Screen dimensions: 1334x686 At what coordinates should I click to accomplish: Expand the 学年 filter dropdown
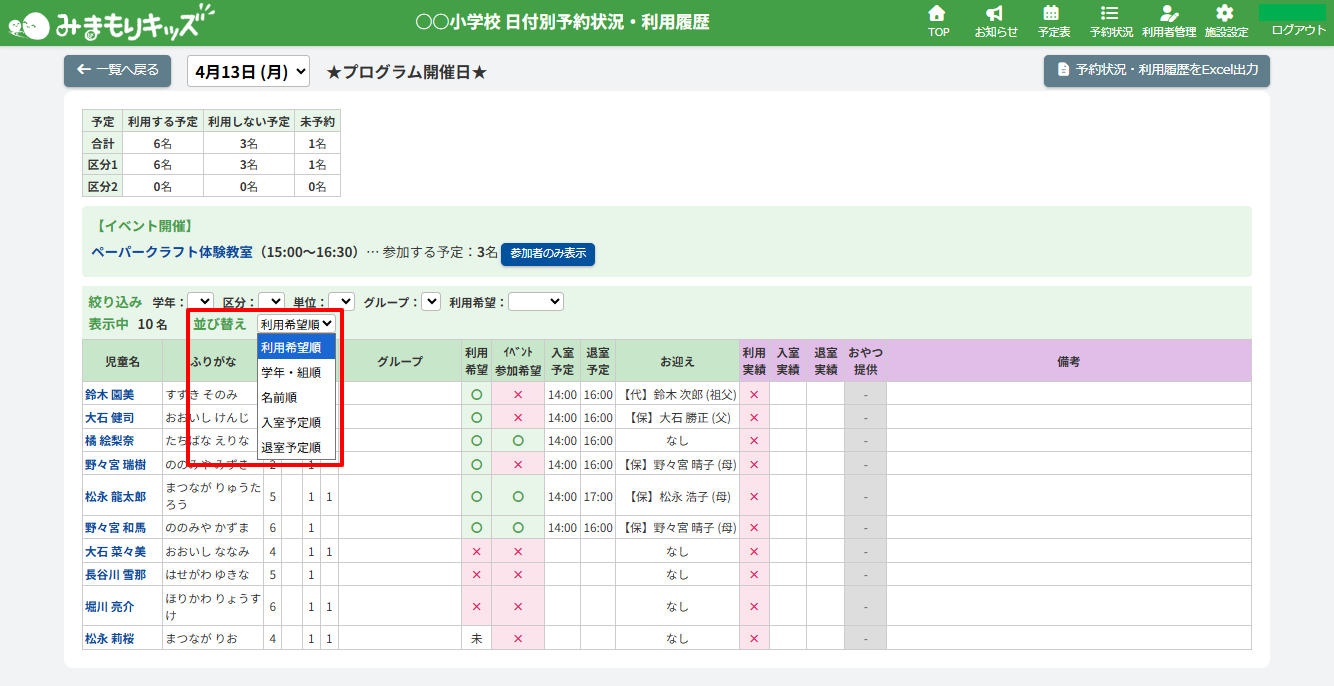tap(201, 301)
